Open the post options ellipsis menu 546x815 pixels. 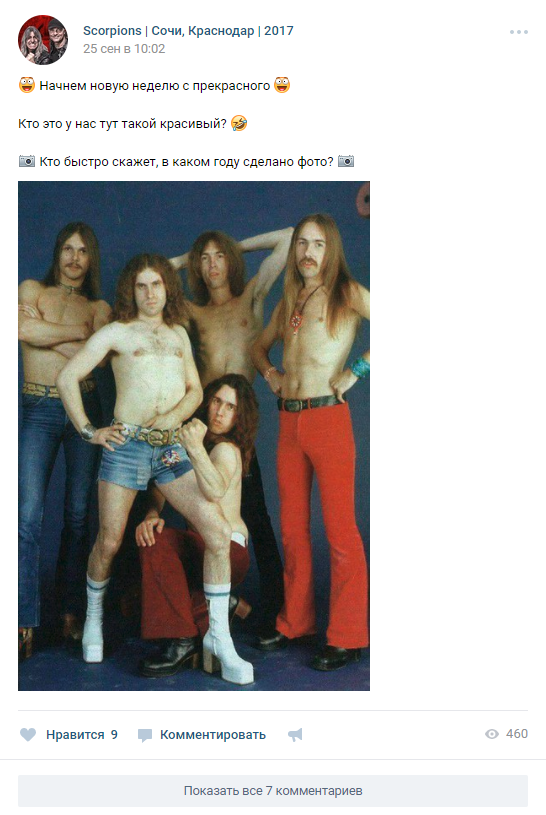tap(518, 32)
